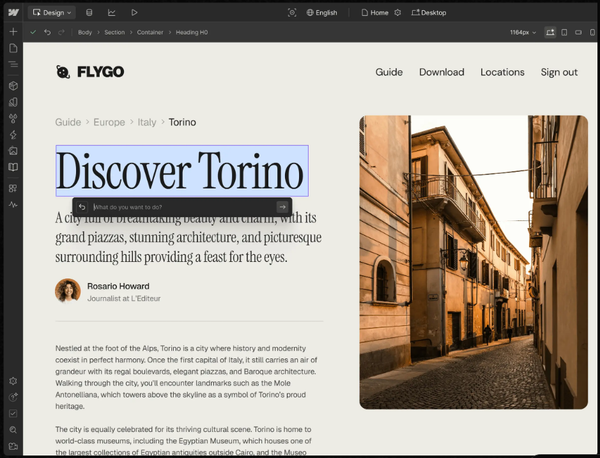This screenshot has height=458, width=600.
Task: Open the open-book panel icon
Action: pos(13,167)
